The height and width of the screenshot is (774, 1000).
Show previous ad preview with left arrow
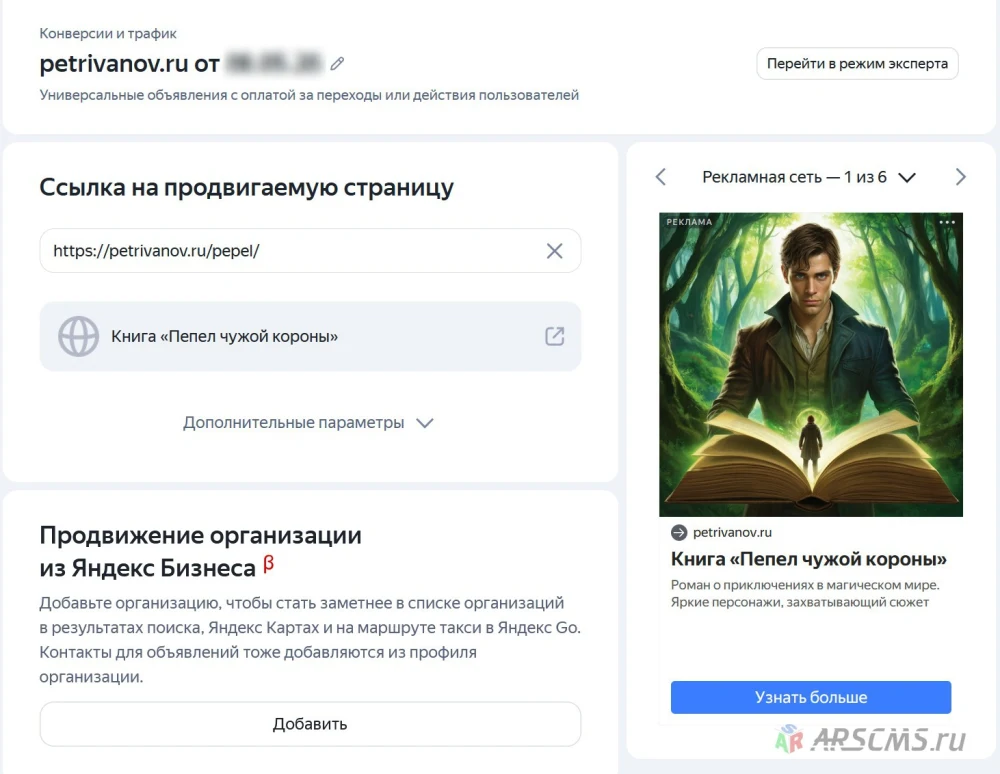[661, 177]
